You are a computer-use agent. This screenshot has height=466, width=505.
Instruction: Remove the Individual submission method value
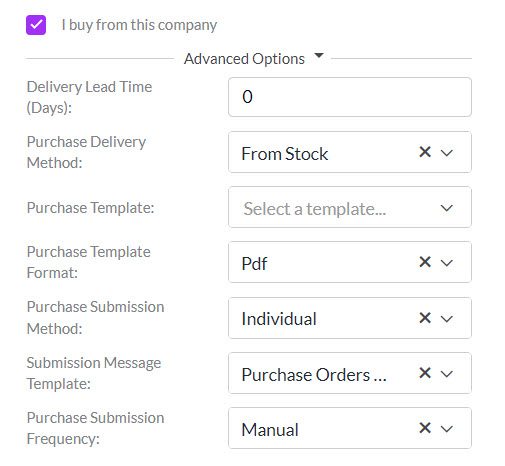pyautogui.click(x=425, y=318)
